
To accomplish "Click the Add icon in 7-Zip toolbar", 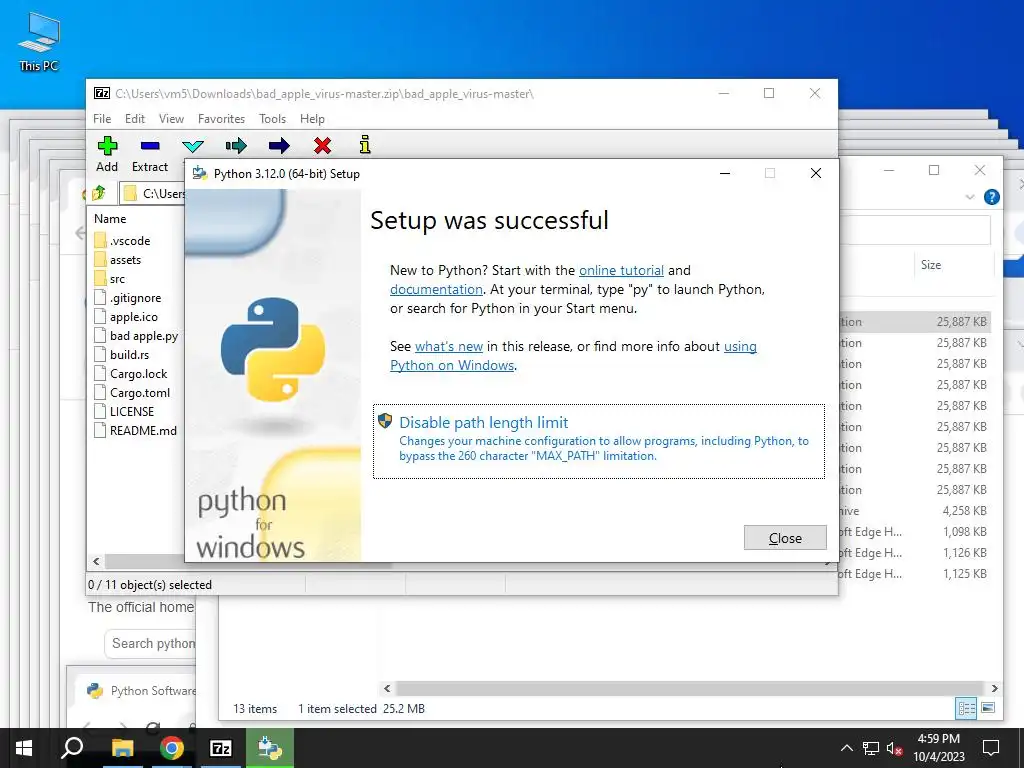I will [107, 146].
